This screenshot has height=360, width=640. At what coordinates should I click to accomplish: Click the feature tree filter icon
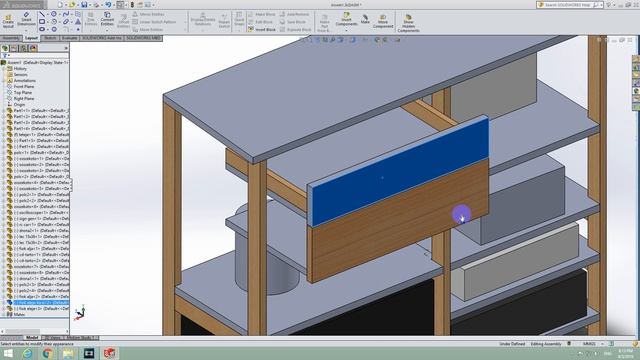tap(4, 56)
